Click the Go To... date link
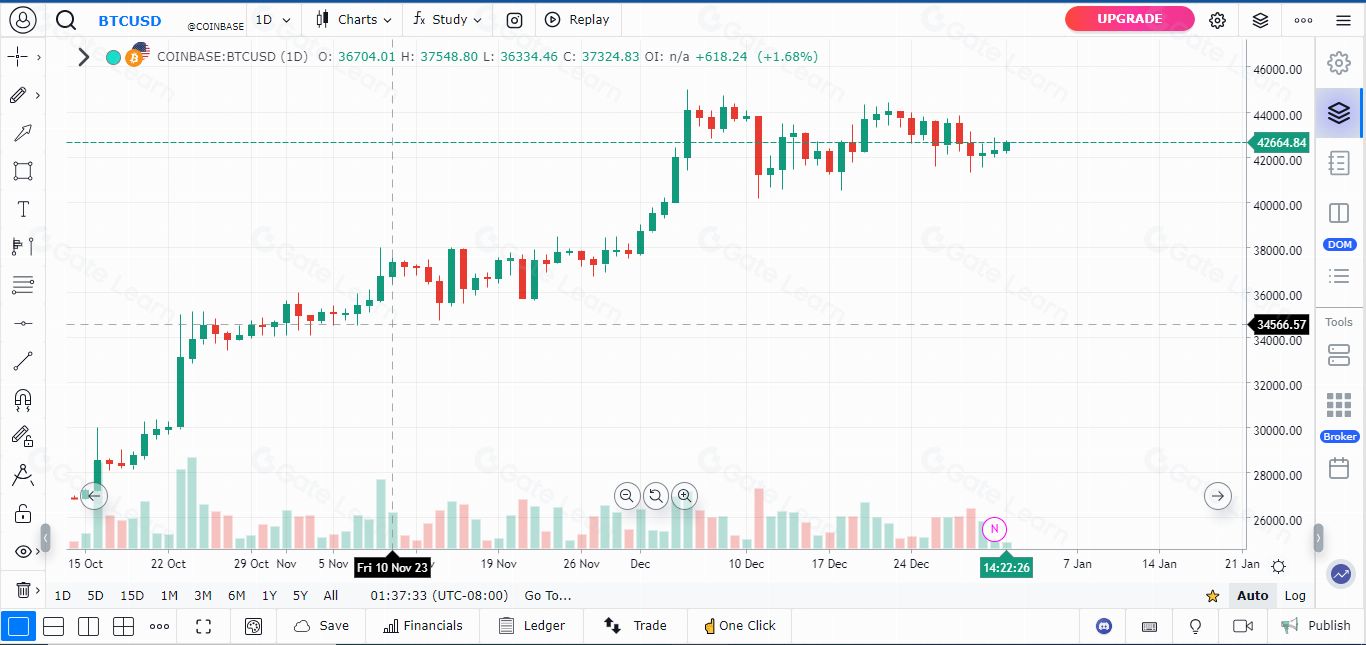Image resolution: width=1366 pixels, height=645 pixels. tap(548, 595)
